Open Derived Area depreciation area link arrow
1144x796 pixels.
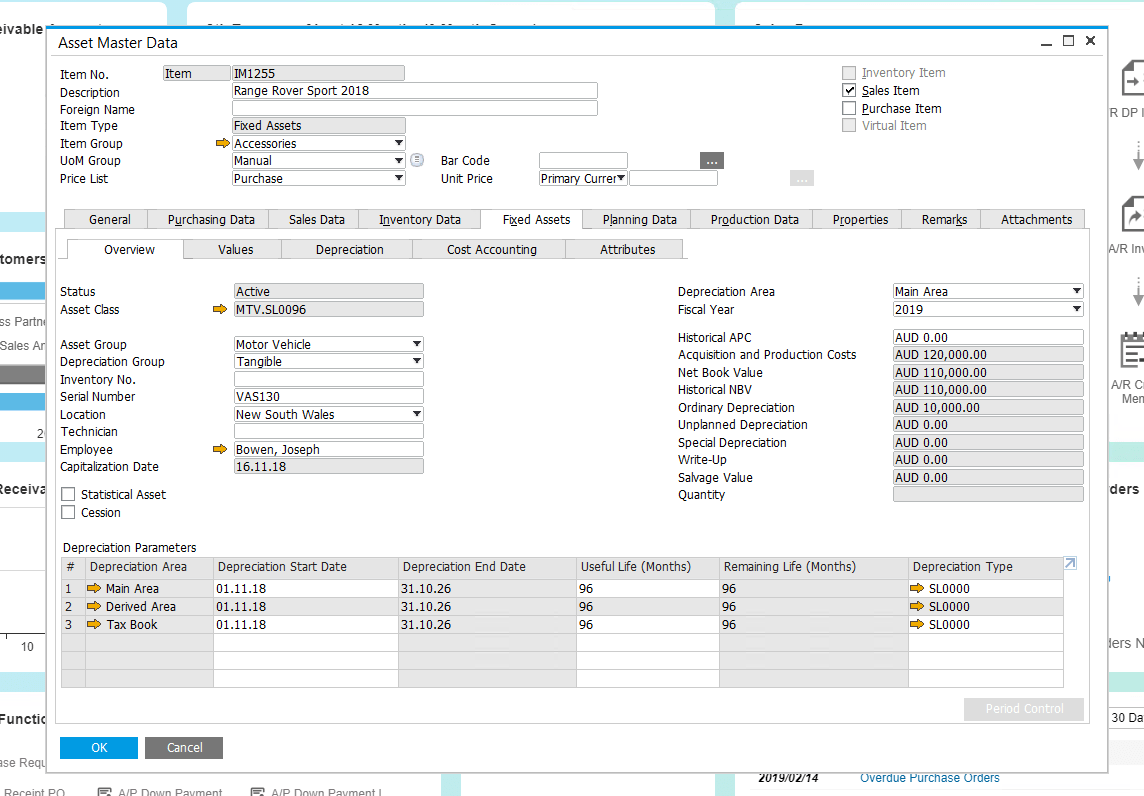(x=94, y=606)
